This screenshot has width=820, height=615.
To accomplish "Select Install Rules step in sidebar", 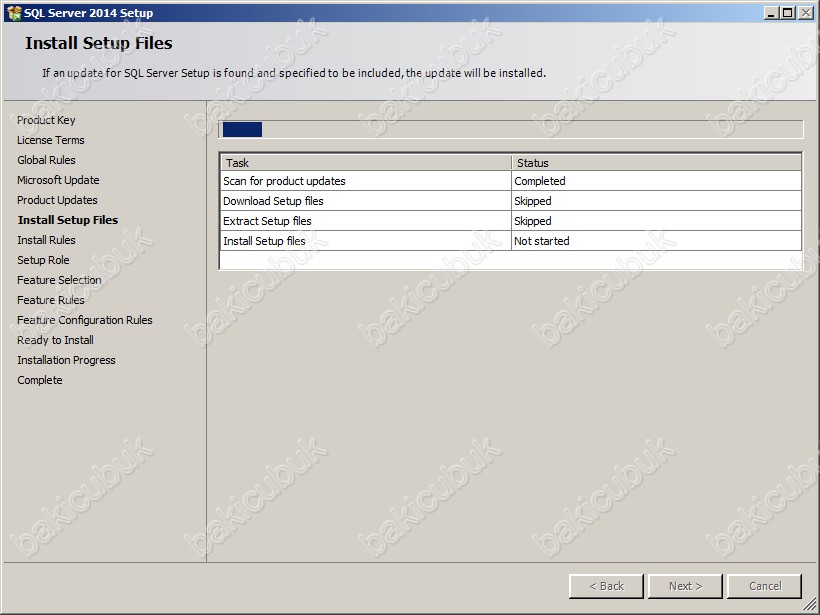I will click(46, 240).
